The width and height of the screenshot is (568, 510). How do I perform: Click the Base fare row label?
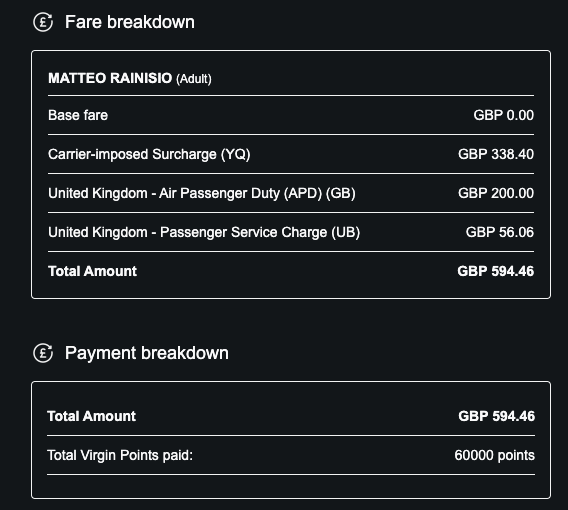pyautogui.click(x=78, y=115)
